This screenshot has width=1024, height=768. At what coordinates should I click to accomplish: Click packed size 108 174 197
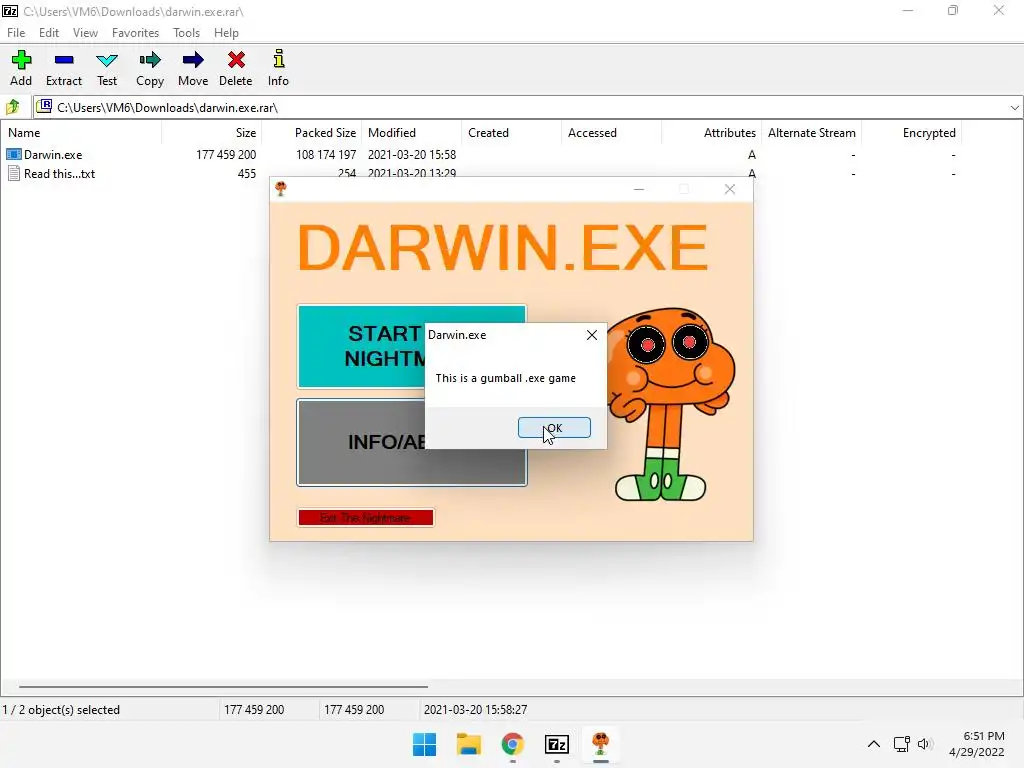(x=326, y=155)
